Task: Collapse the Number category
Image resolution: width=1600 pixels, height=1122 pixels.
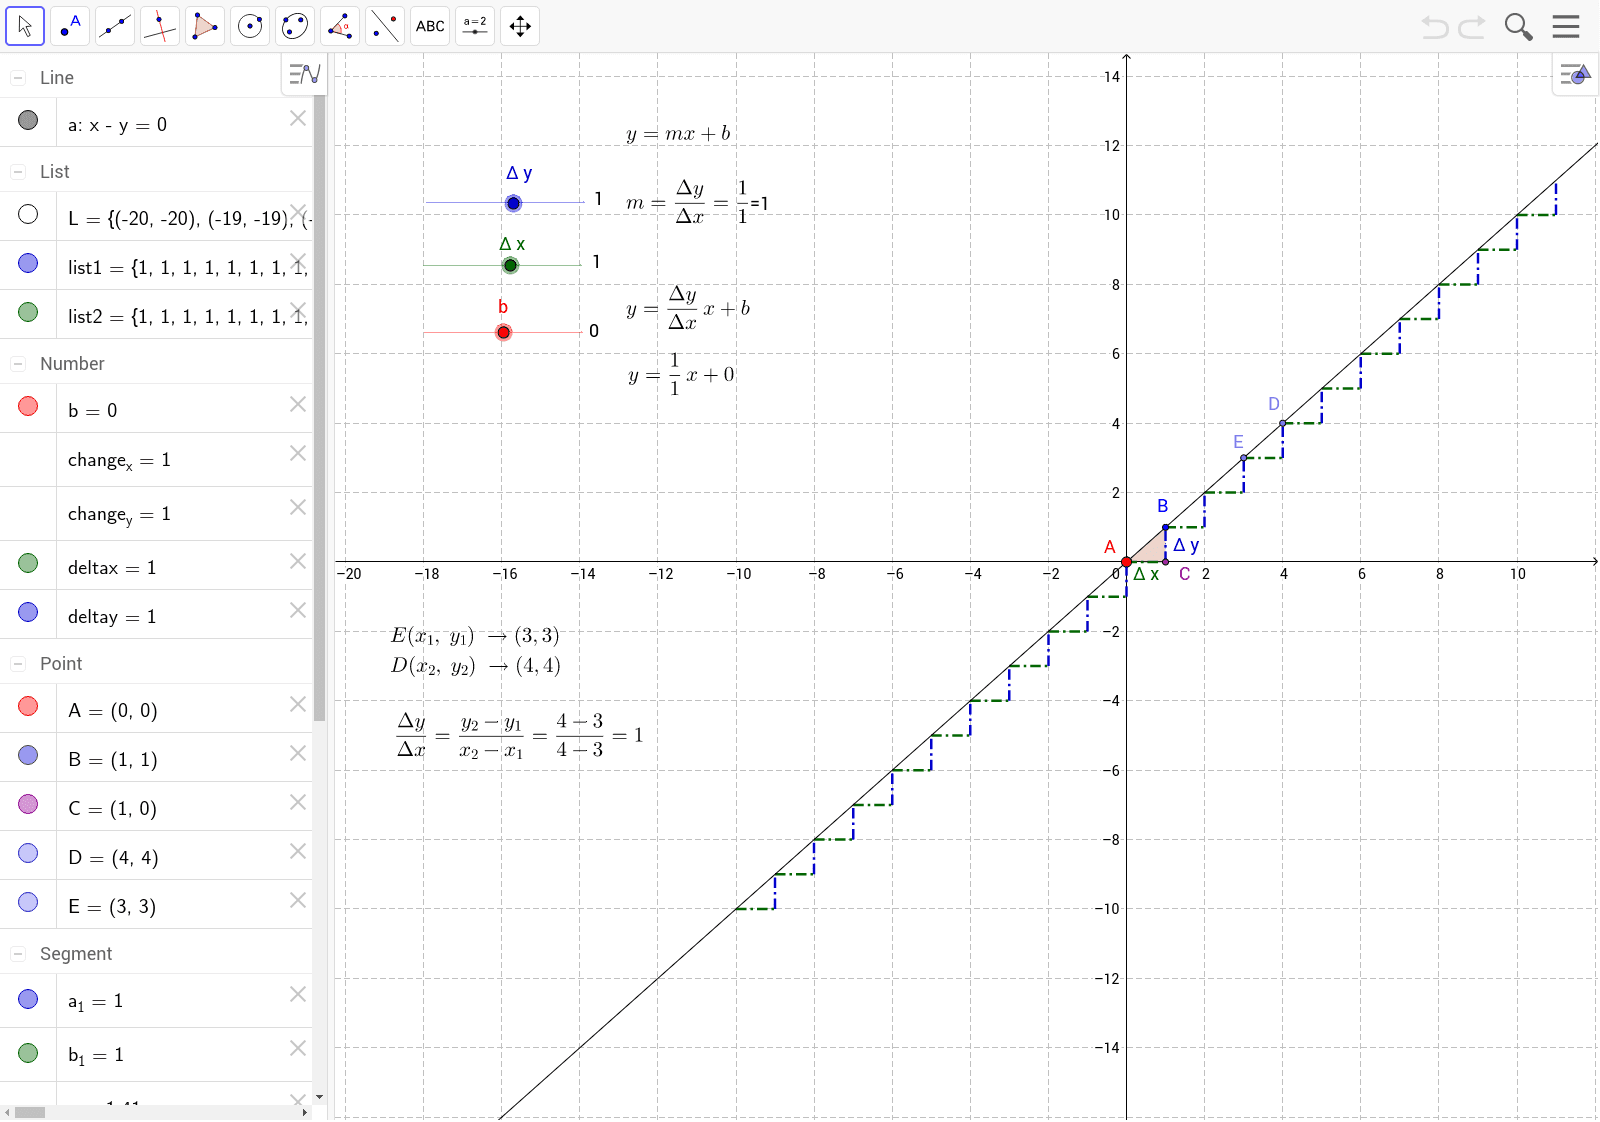Action: coord(17,364)
